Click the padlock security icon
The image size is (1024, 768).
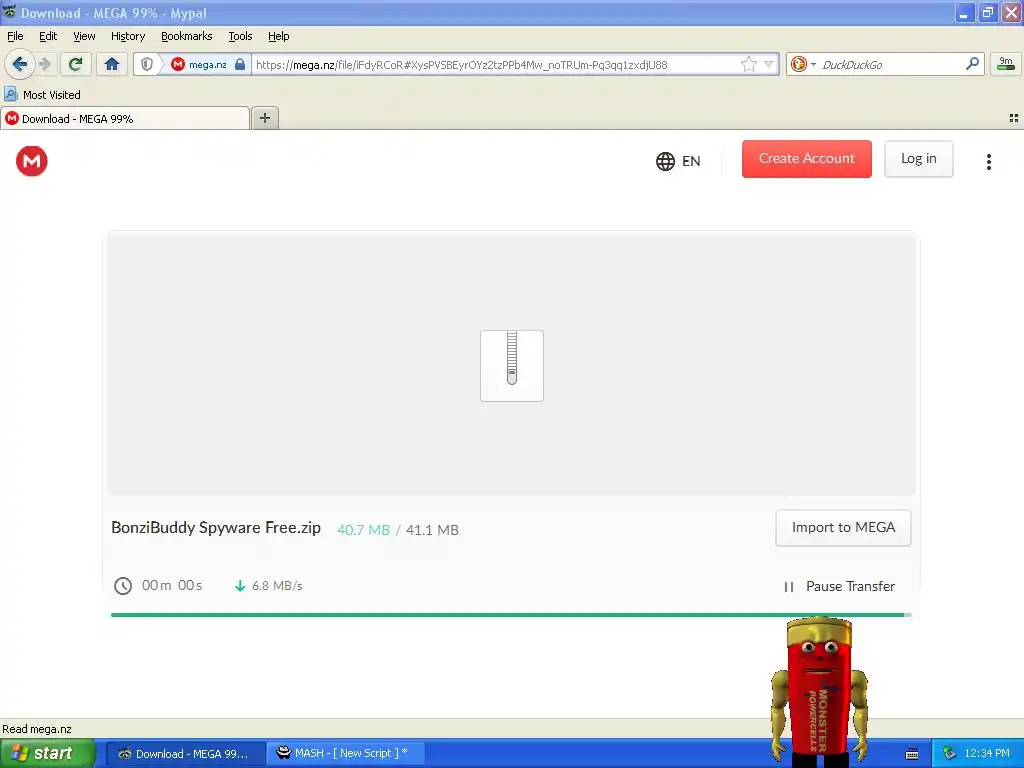point(240,64)
